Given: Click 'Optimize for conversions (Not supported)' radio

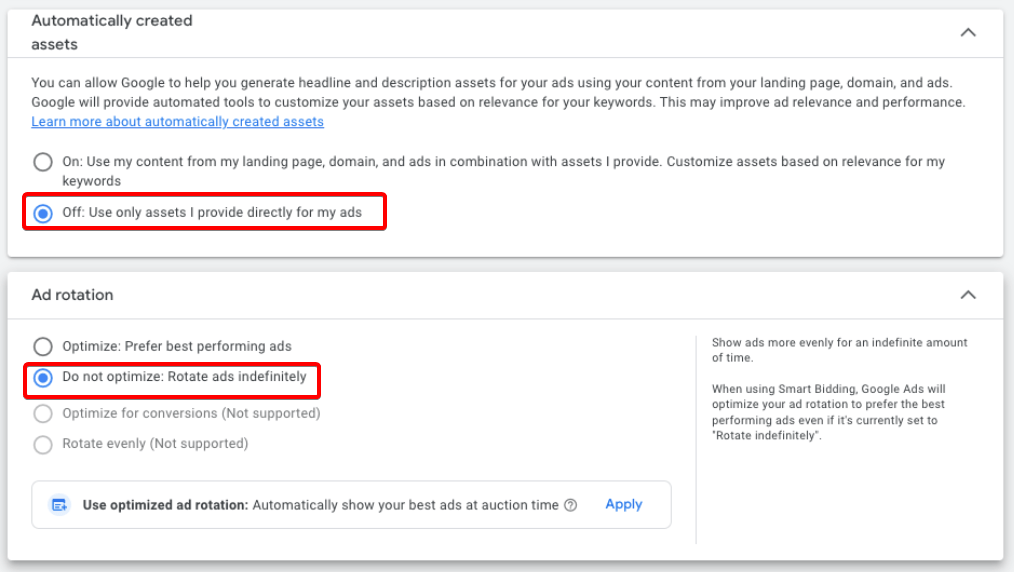Looking at the screenshot, I should 43,414.
